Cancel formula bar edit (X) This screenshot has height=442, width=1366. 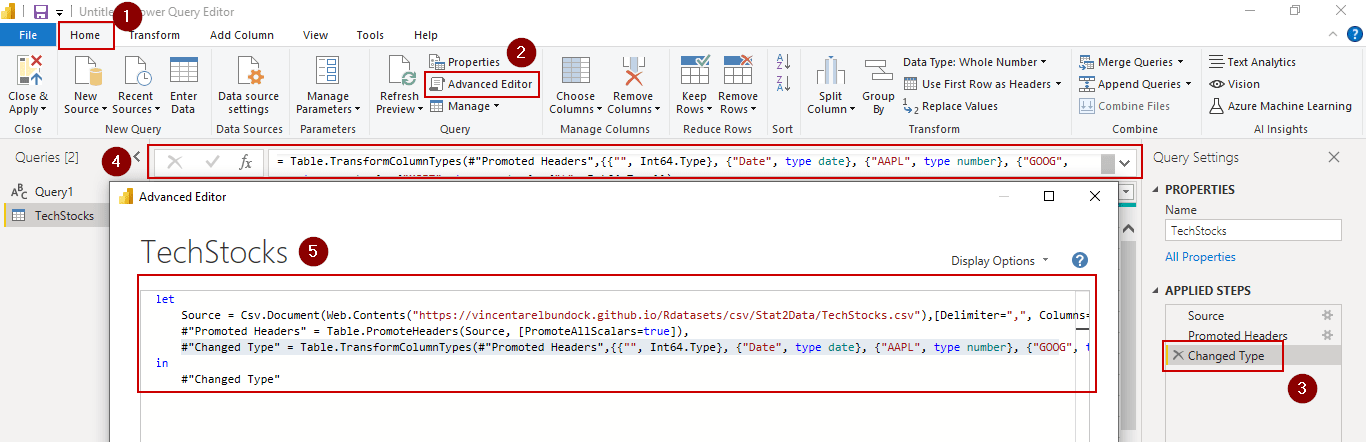click(175, 162)
